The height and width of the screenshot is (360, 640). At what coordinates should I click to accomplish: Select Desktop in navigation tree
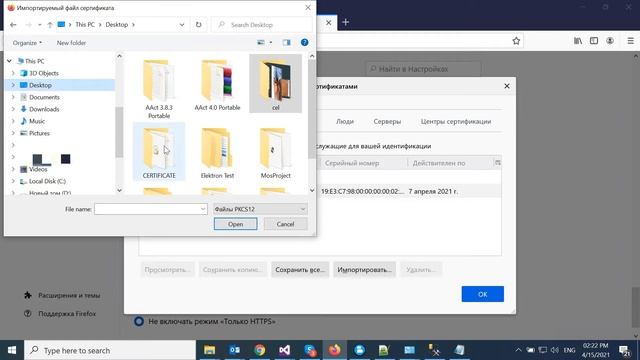click(x=40, y=85)
